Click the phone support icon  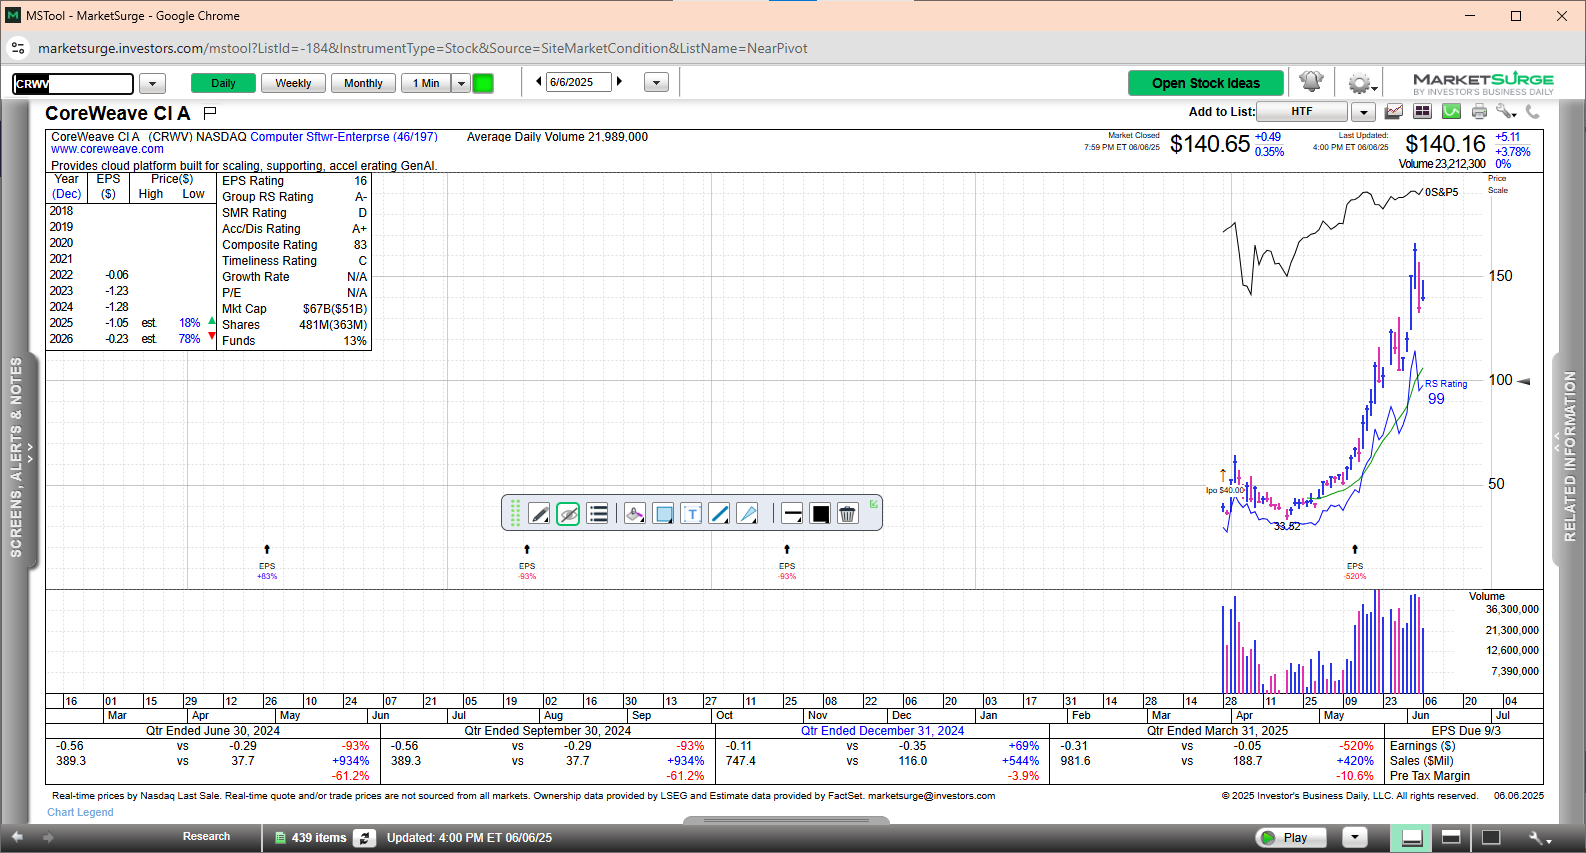[1532, 111]
